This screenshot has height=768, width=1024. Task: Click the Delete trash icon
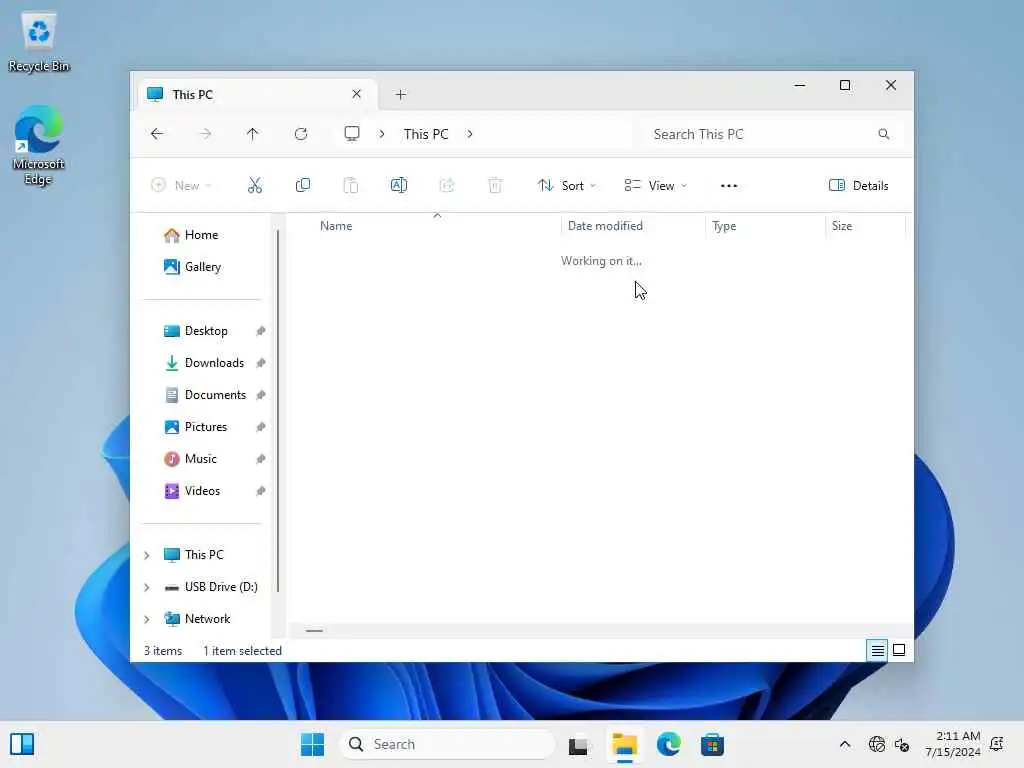click(x=495, y=185)
